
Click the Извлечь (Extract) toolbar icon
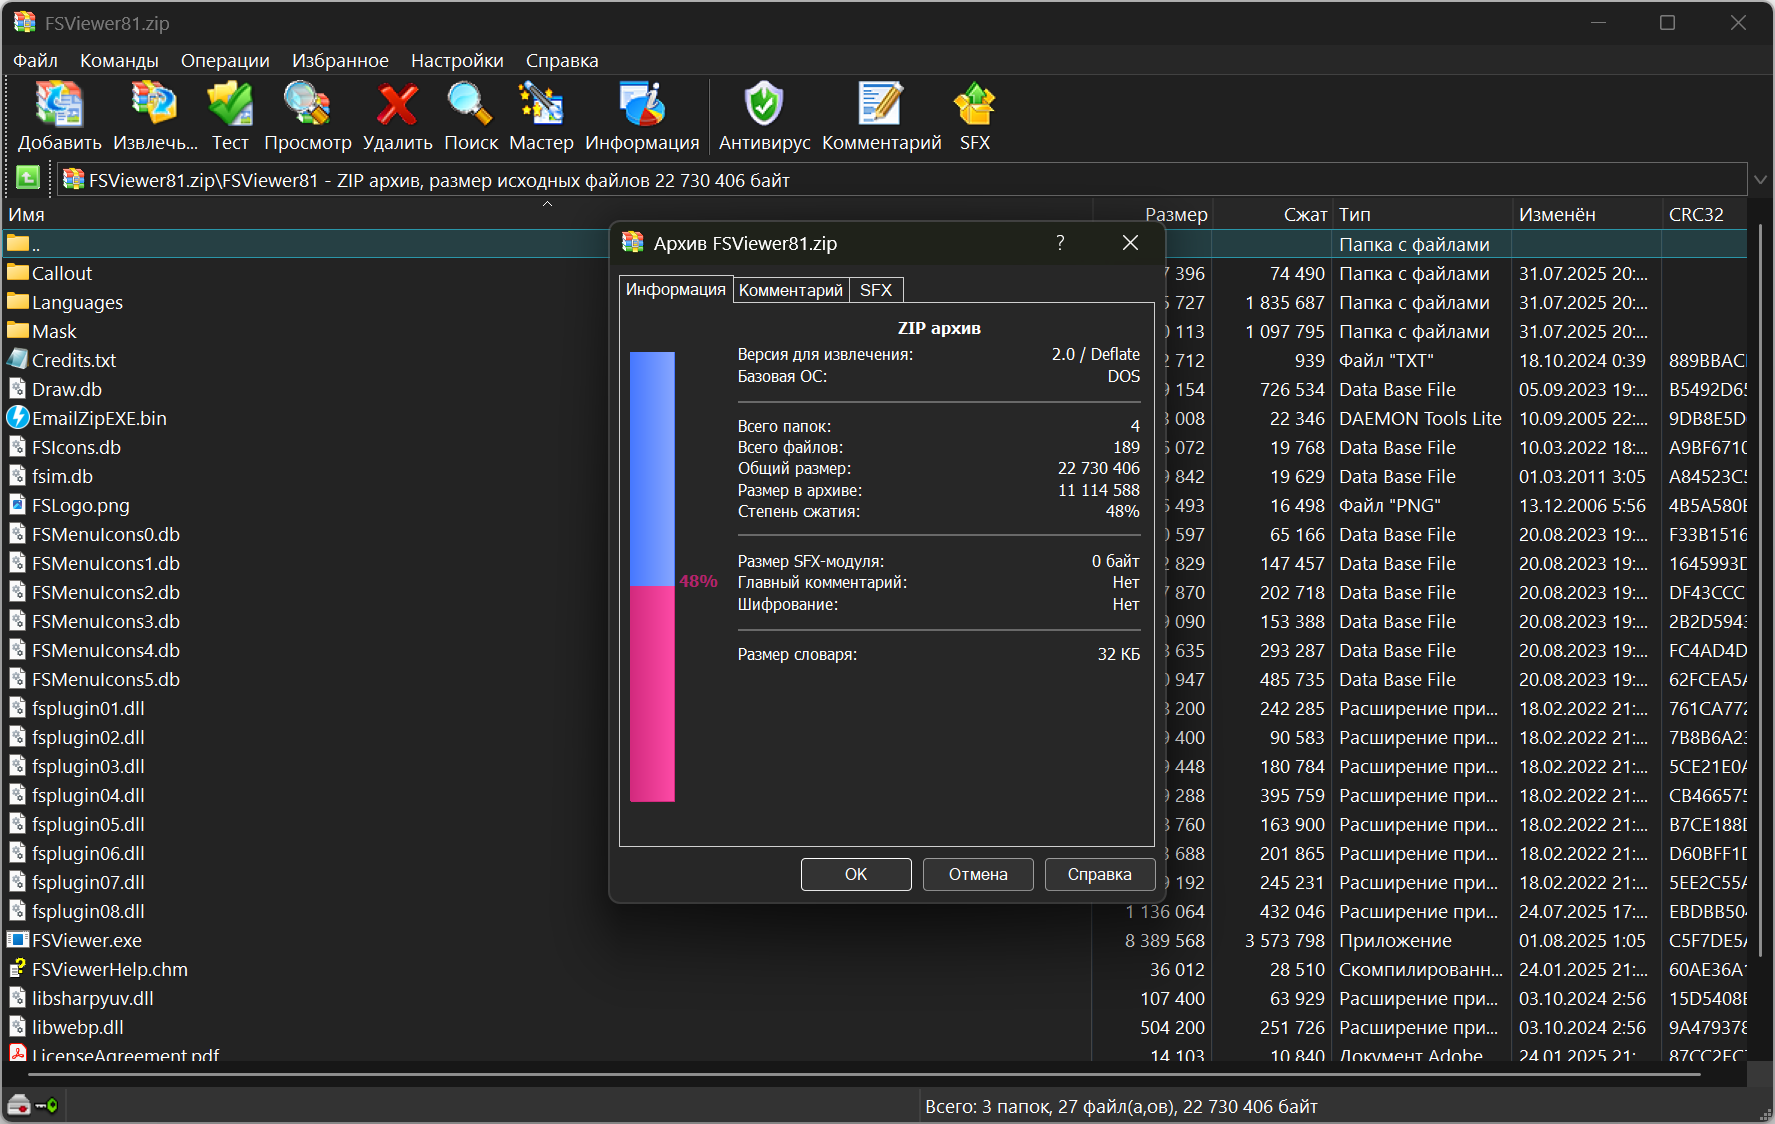[x=155, y=105]
